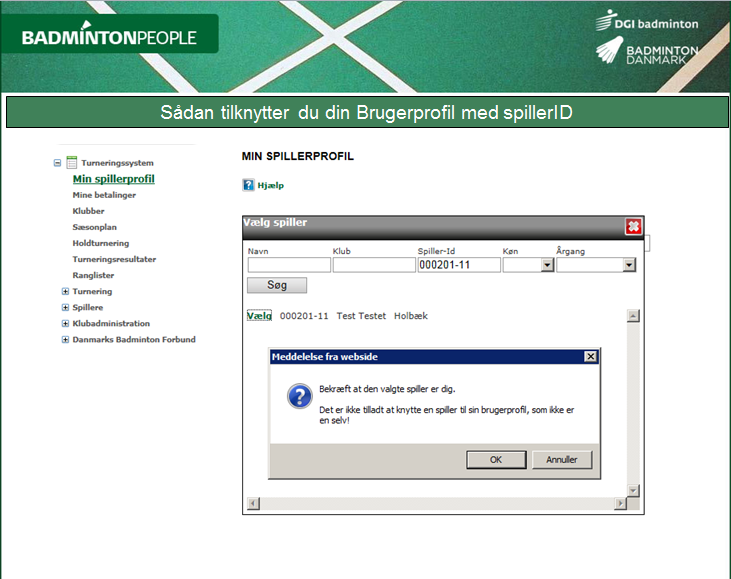
Task: Expand the Klubadministration tree node
Action: 65,323
